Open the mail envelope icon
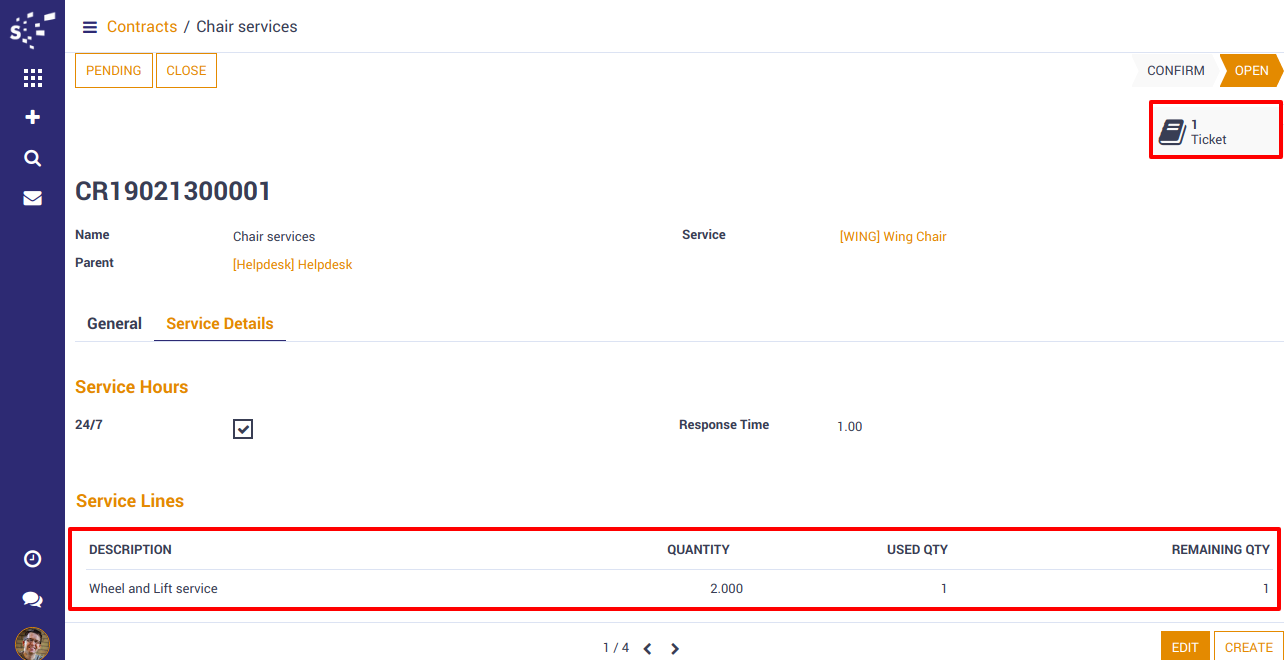The height and width of the screenshot is (660, 1284). tap(32, 198)
